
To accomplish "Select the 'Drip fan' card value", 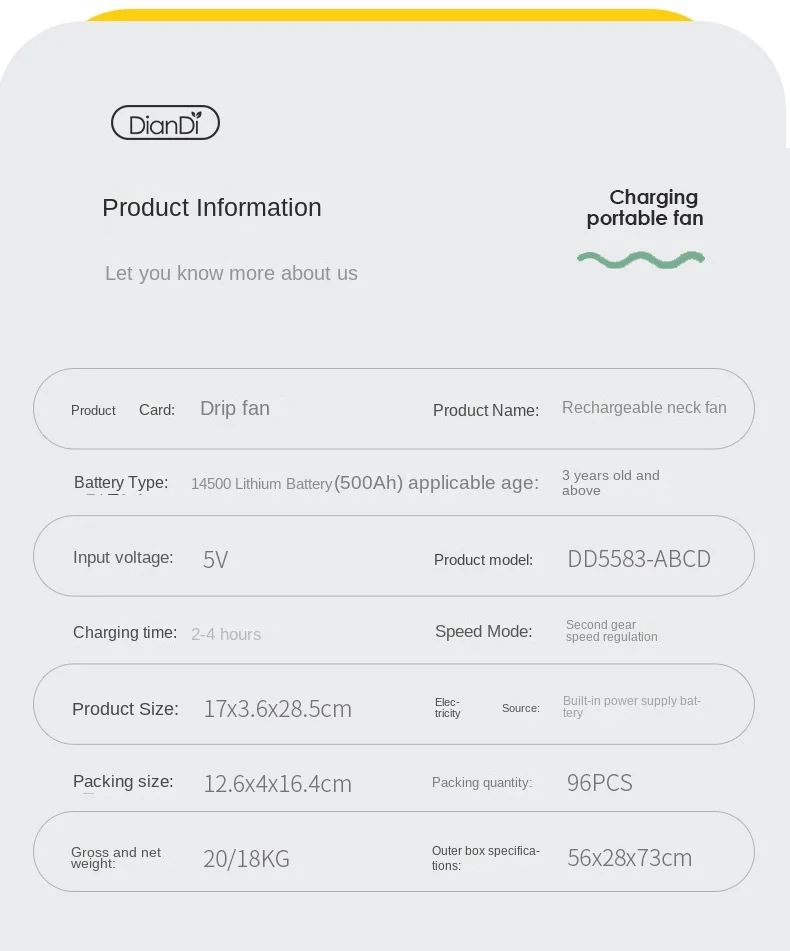I will click(235, 408).
